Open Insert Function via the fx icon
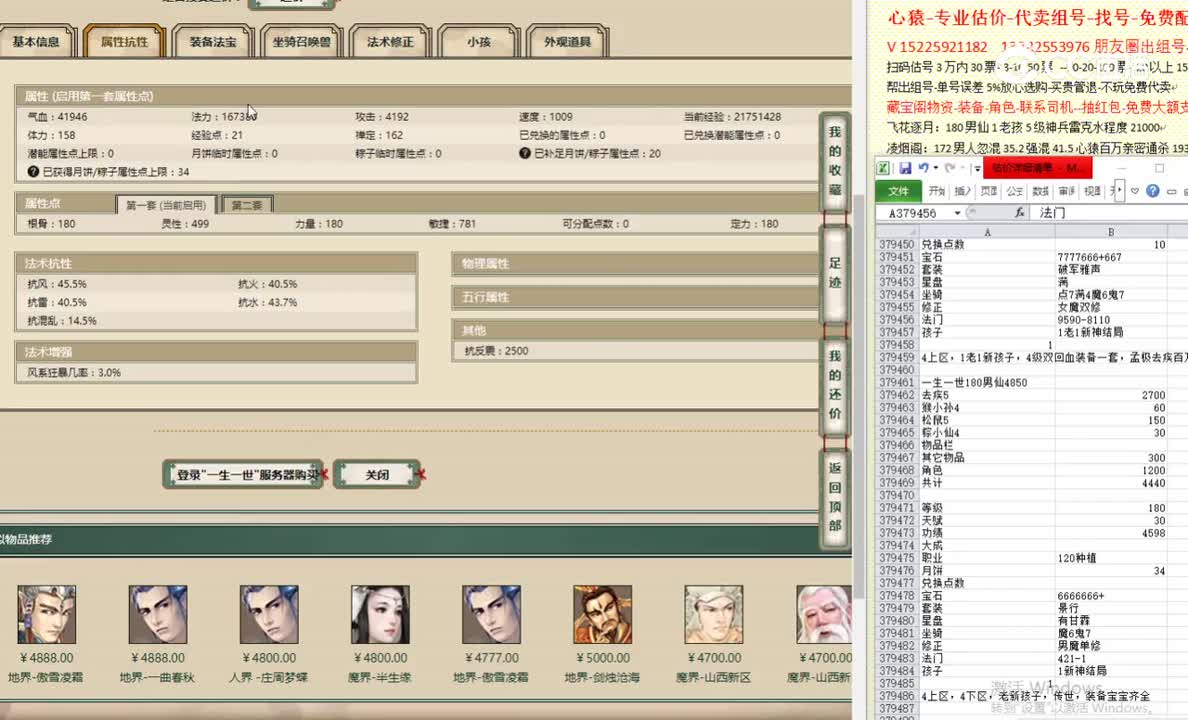The height and width of the screenshot is (720, 1188). coord(1020,212)
